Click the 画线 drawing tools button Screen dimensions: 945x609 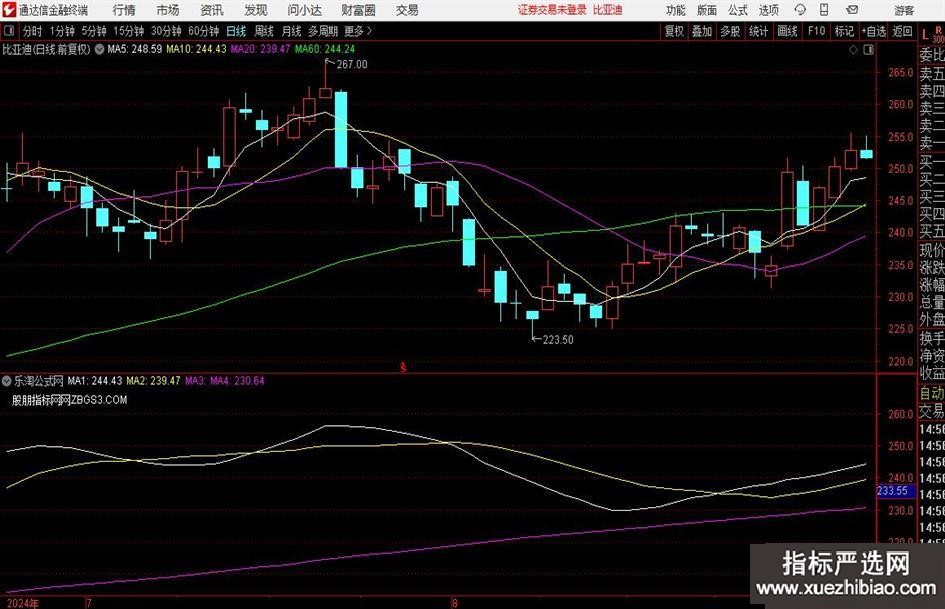pos(787,31)
